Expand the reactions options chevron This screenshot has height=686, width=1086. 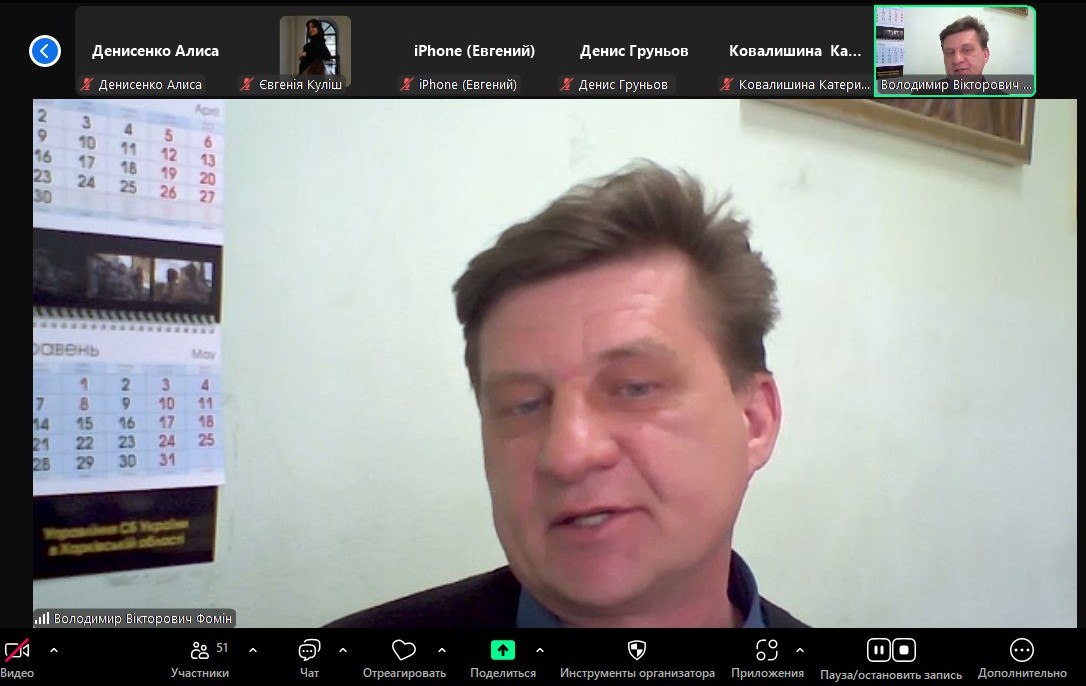point(442,650)
